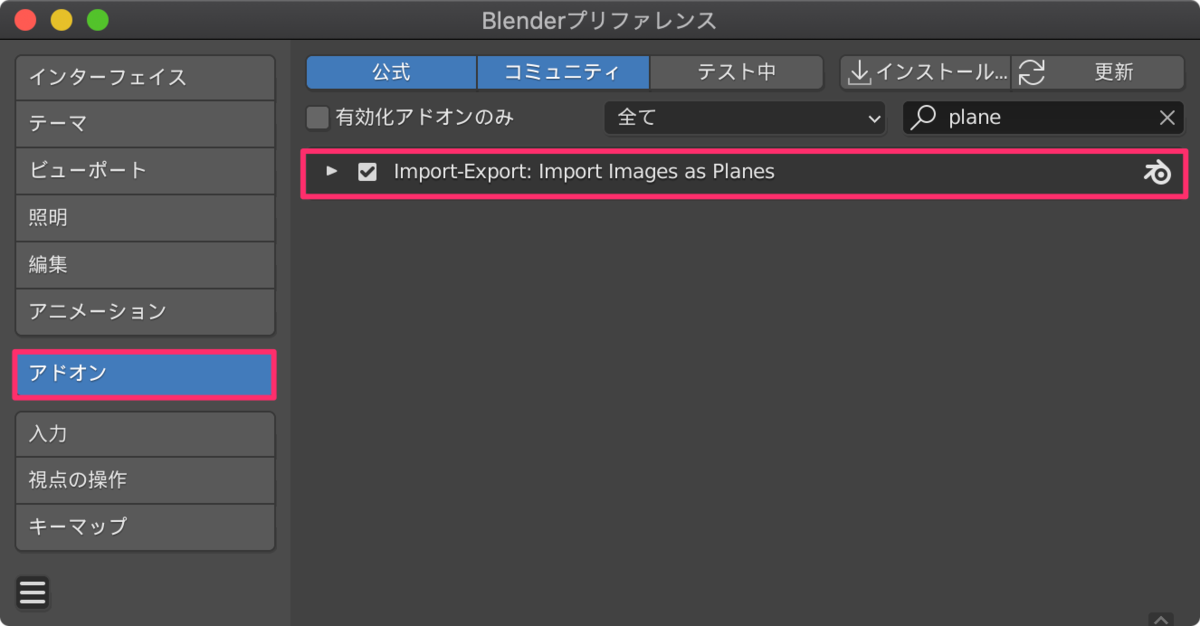This screenshot has height=626, width=1200.
Task: Switch to the 公式 addons tab
Action: (390, 71)
